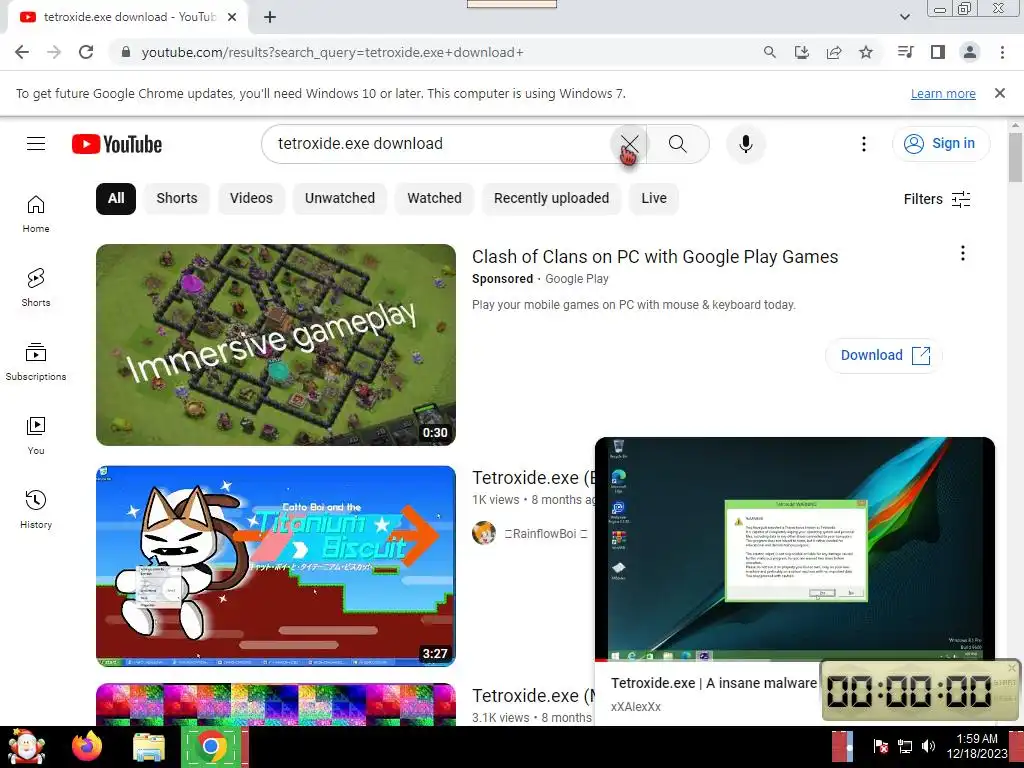
Task: Close the tetroxide.exe download browser tab
Action: coord(232,17)
